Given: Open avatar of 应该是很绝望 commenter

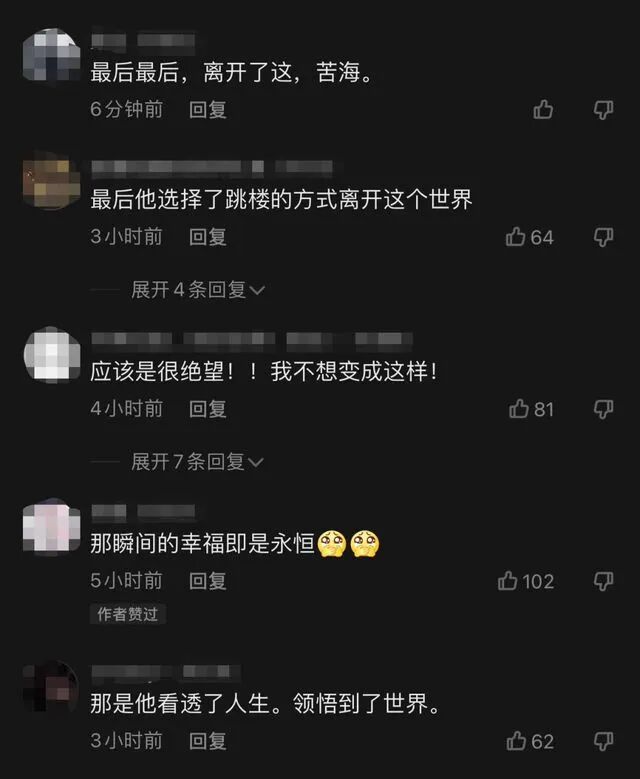Looking at the screenshot, I should (x=52, y=355).
